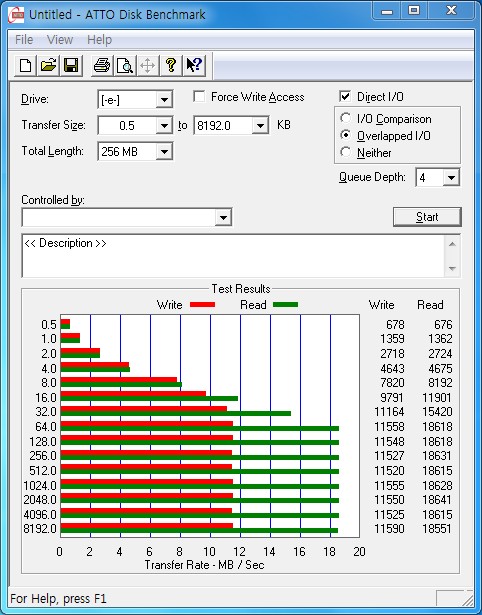The width and height of the screenshot is (482, 615).
Task: Enable Force Write Access checkbox
Action: coord(199,96)
